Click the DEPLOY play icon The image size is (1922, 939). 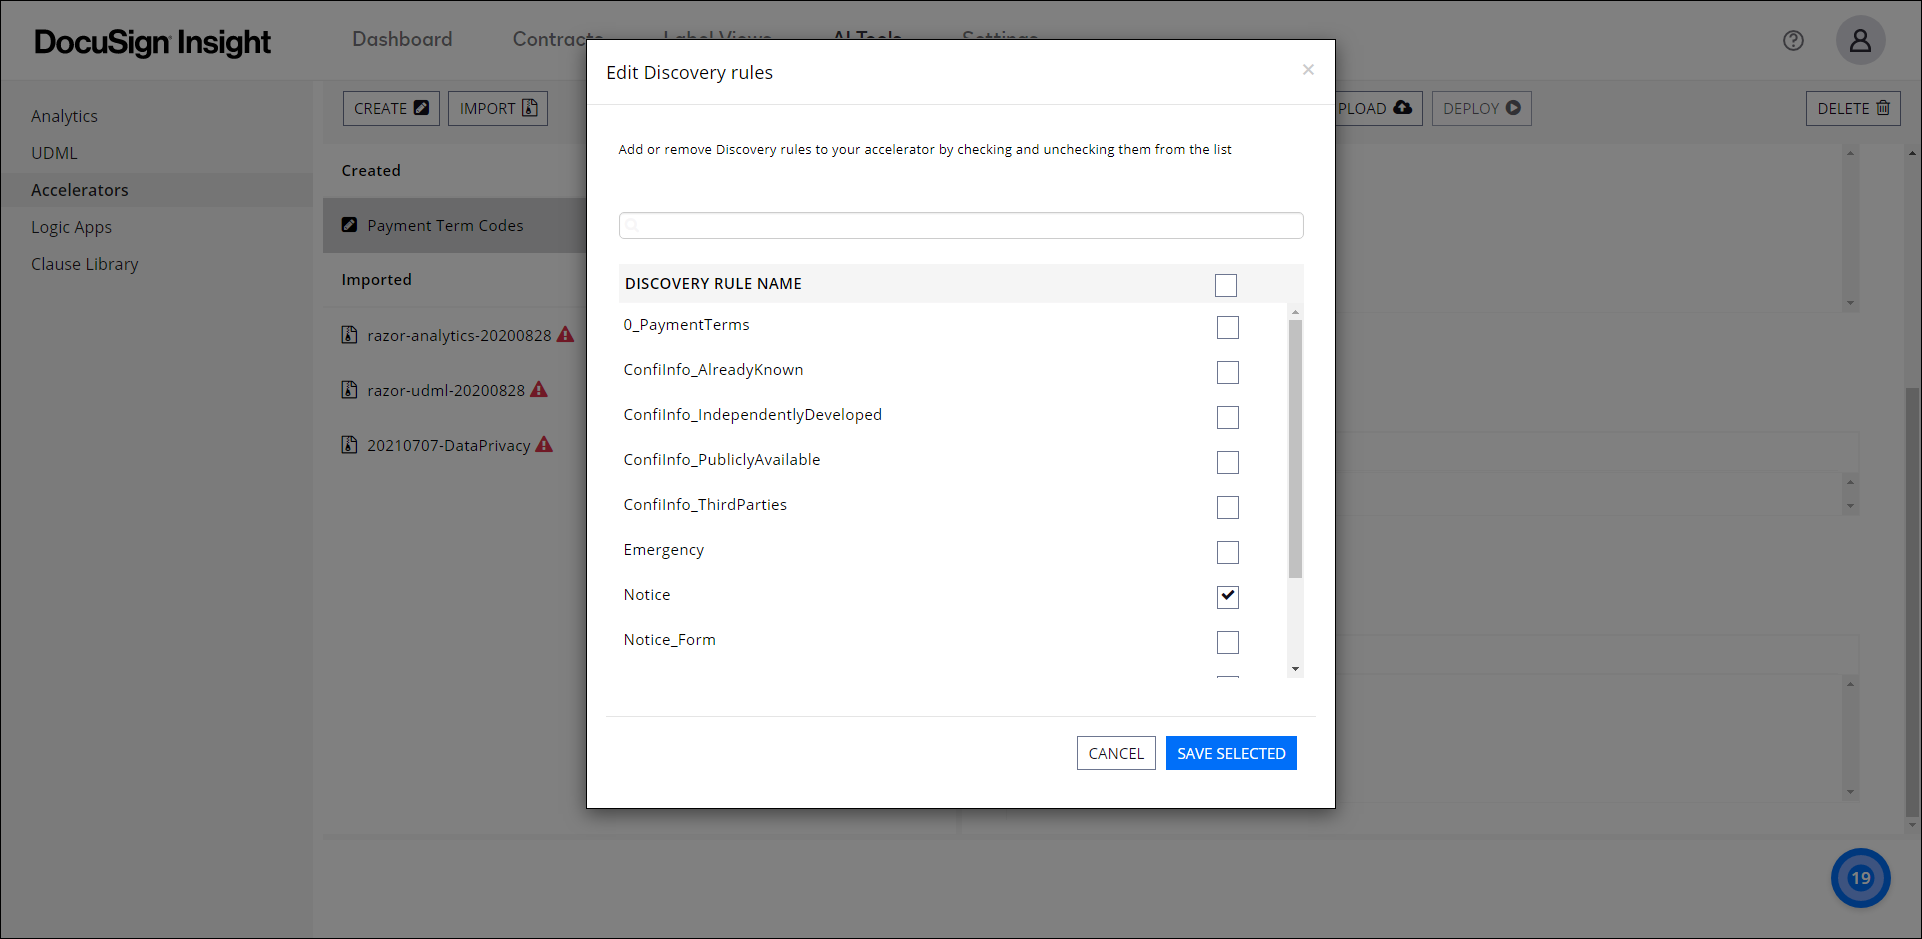(x=1512, y=108)
